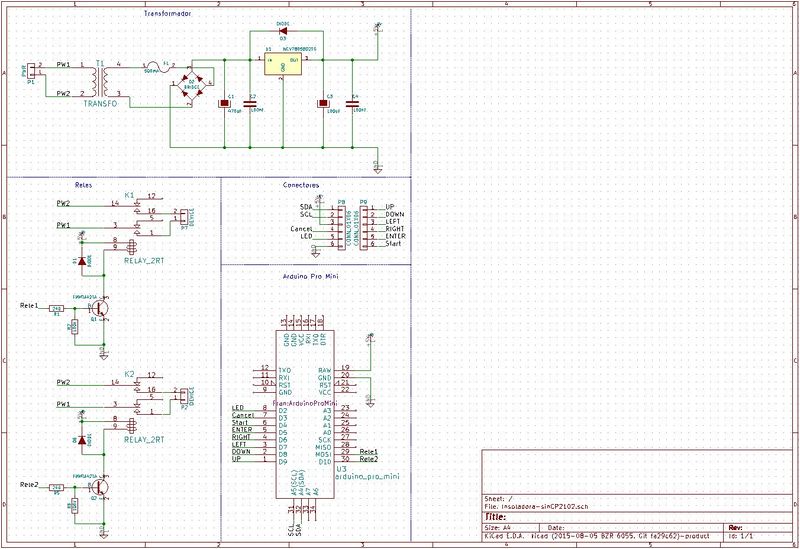Select transistor Q2 in lower relay driver

(102, 487)
